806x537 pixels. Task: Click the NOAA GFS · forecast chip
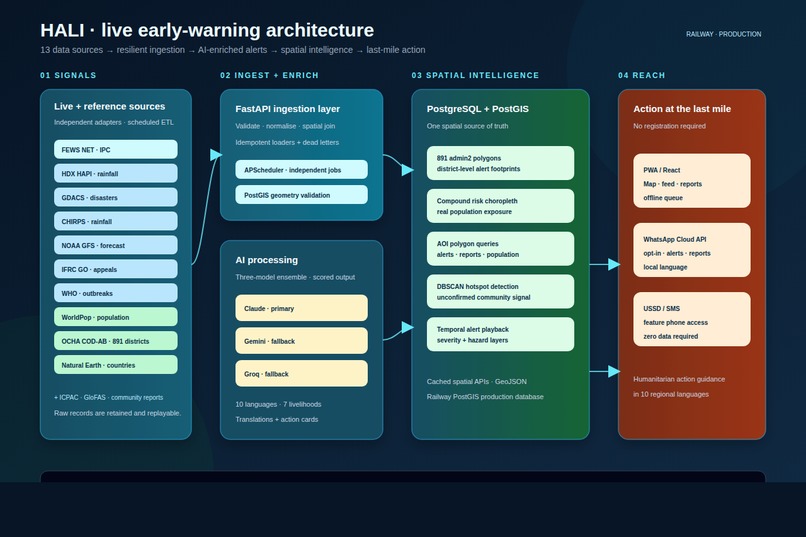(x=116, y=245)
